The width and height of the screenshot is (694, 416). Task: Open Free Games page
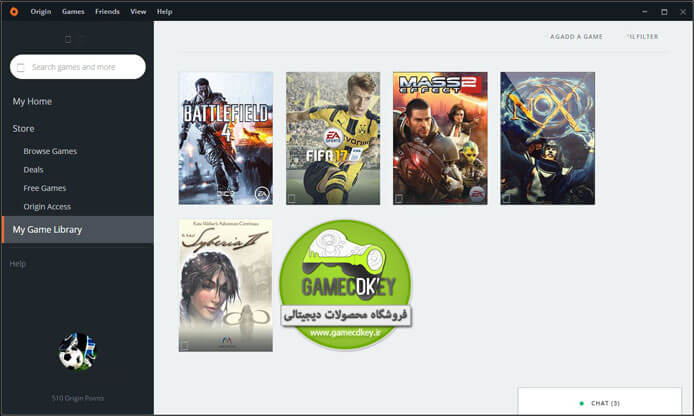point(45,188)
